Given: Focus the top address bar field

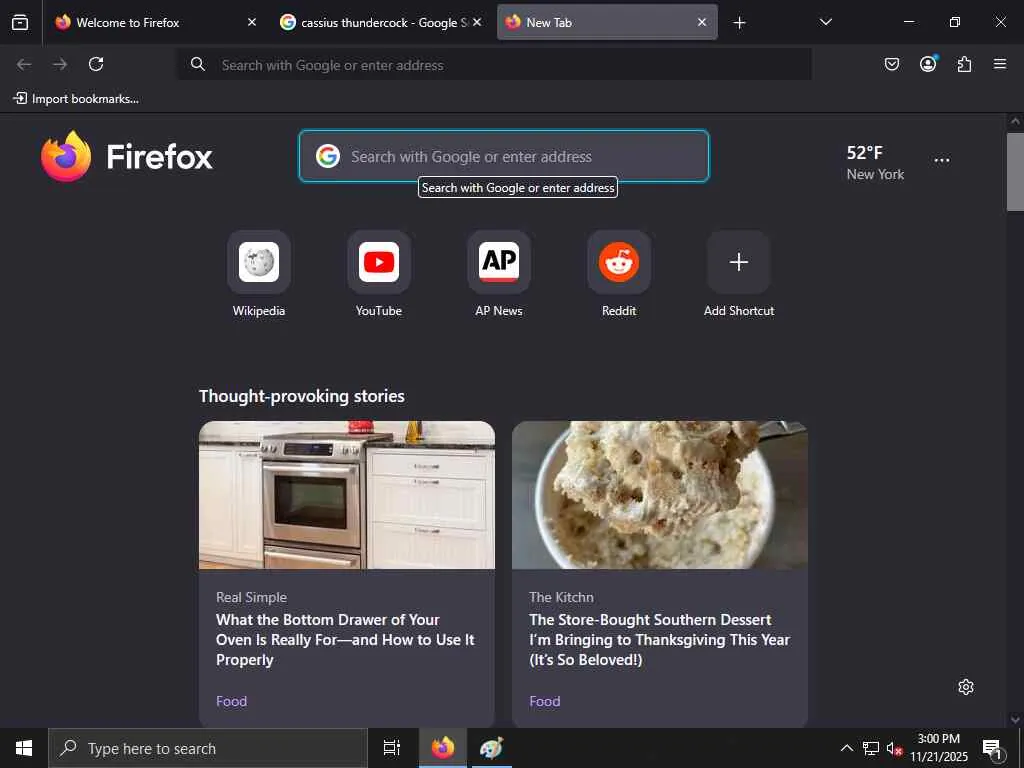Looking at the screenshot, I should coord(494,64).
